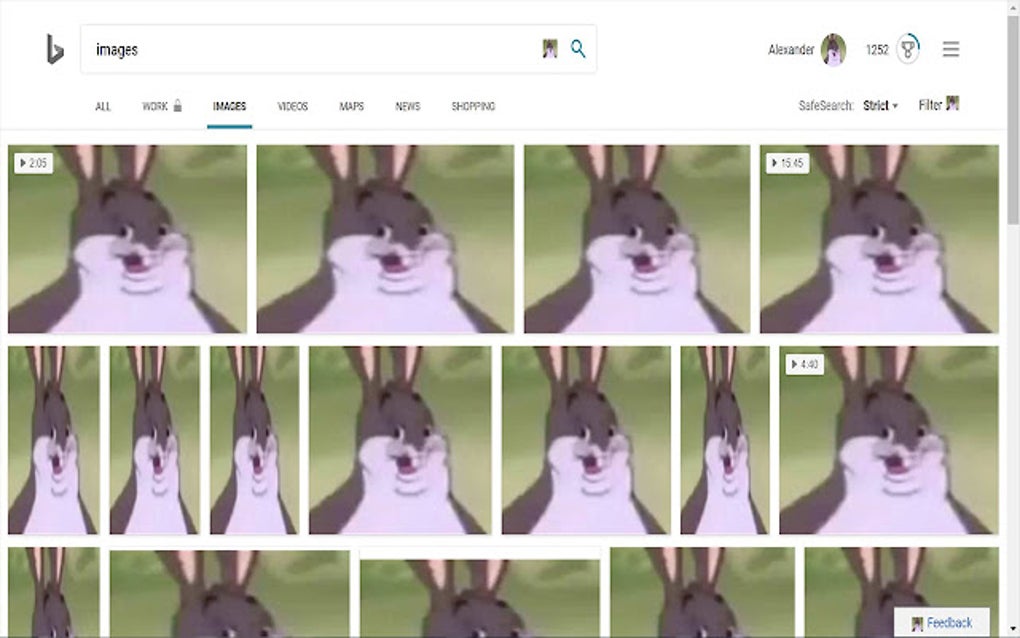The height and width of the screenshot is (638, 1020).
Task: Click the search magnifier icon
Action: pos(577,48)
